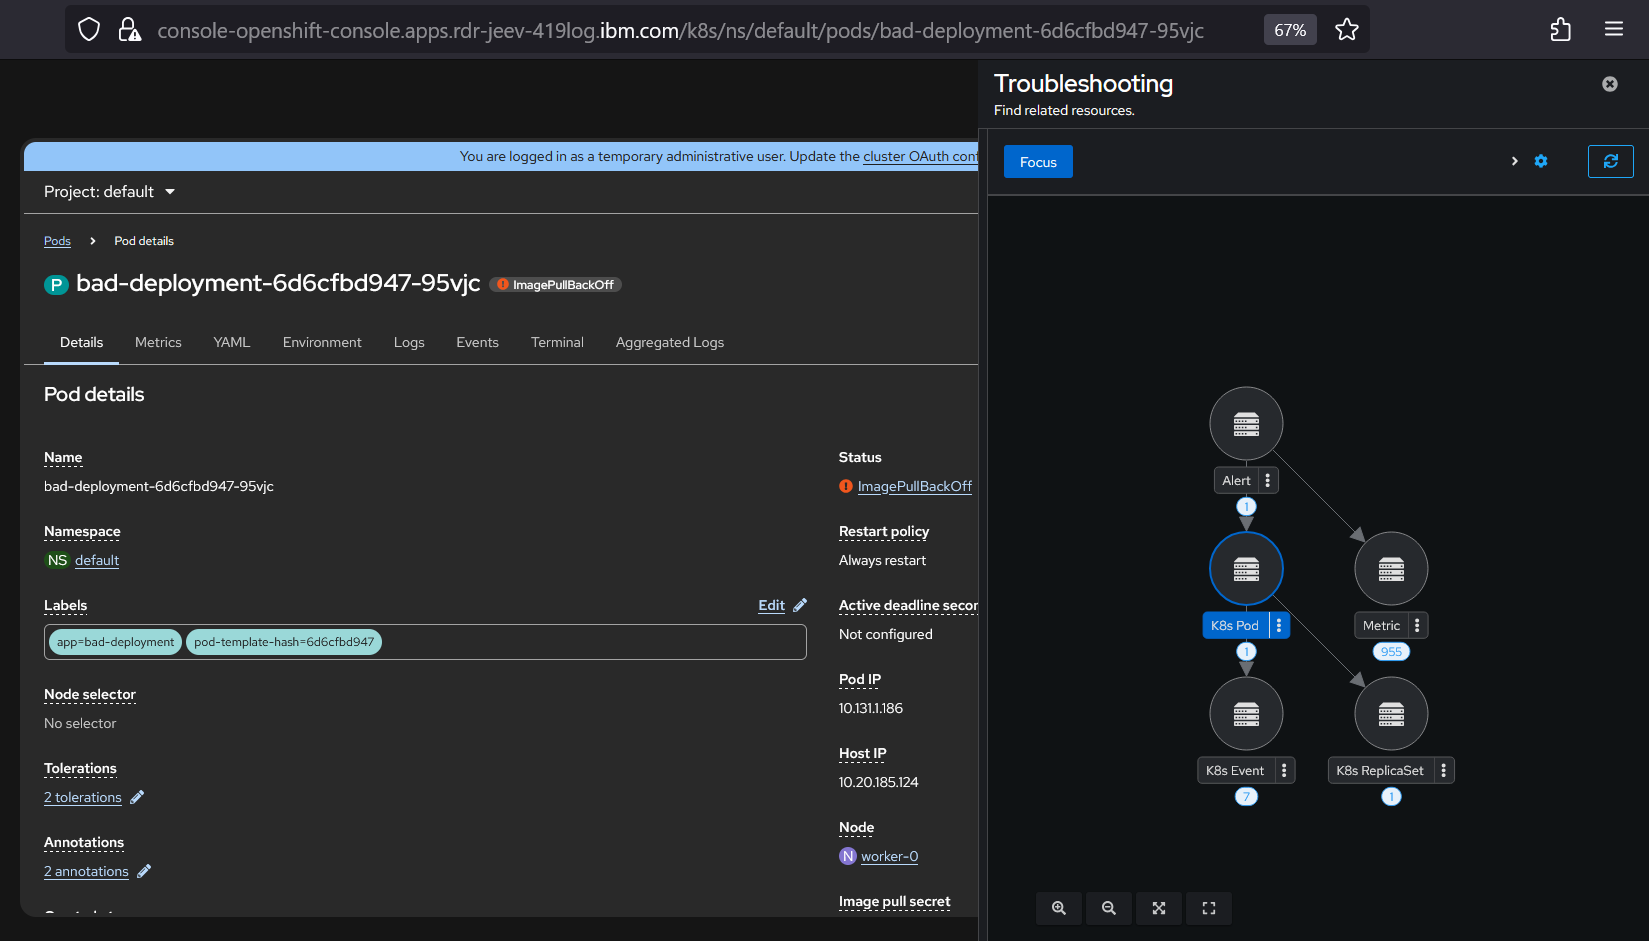Select the Metric node circle
The height and width of the screenshot is (941, 1649).
(x=1391, y=569)
